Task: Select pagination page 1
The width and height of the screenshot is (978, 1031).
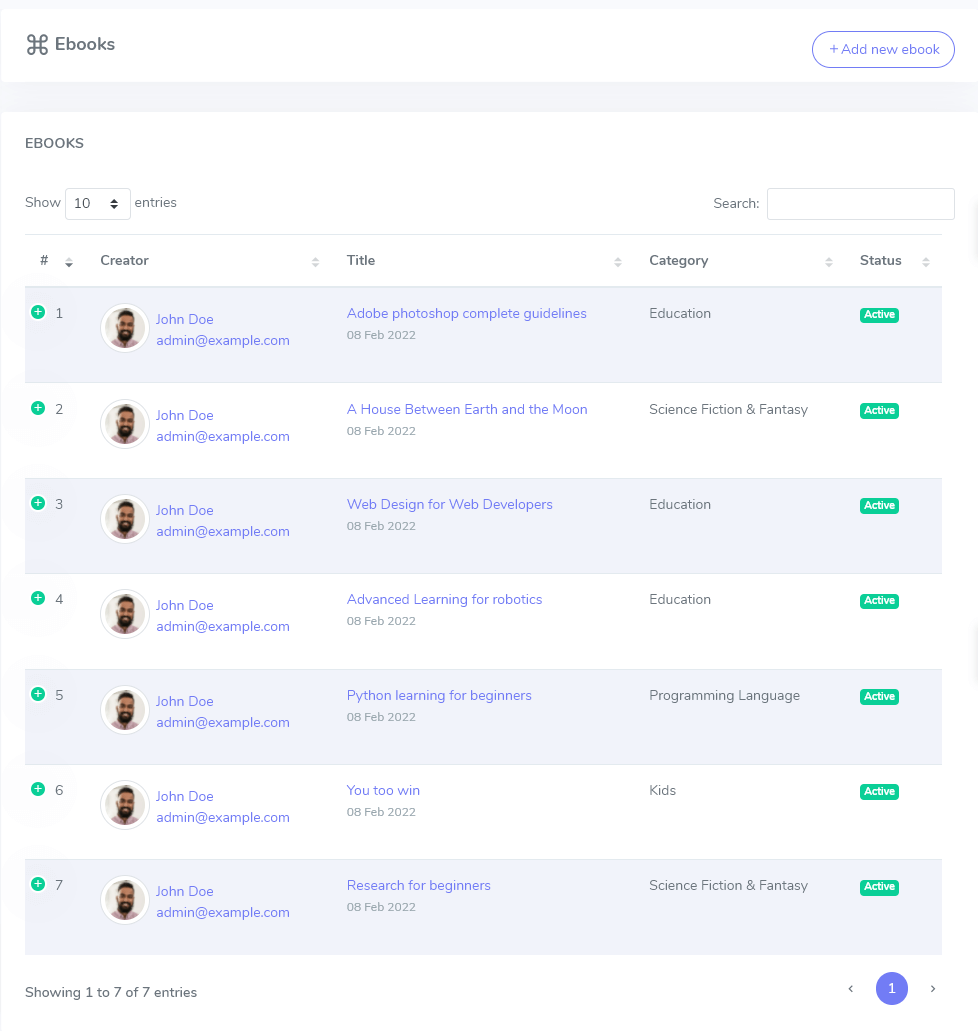Action: [892, 989]
